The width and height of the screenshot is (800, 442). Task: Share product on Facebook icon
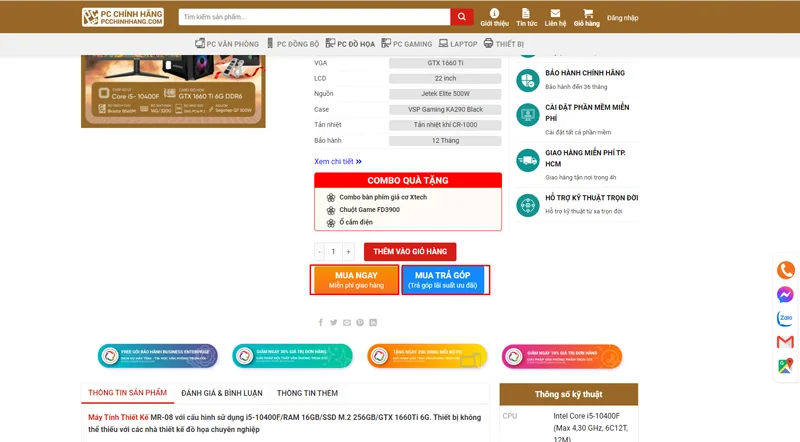321,323
